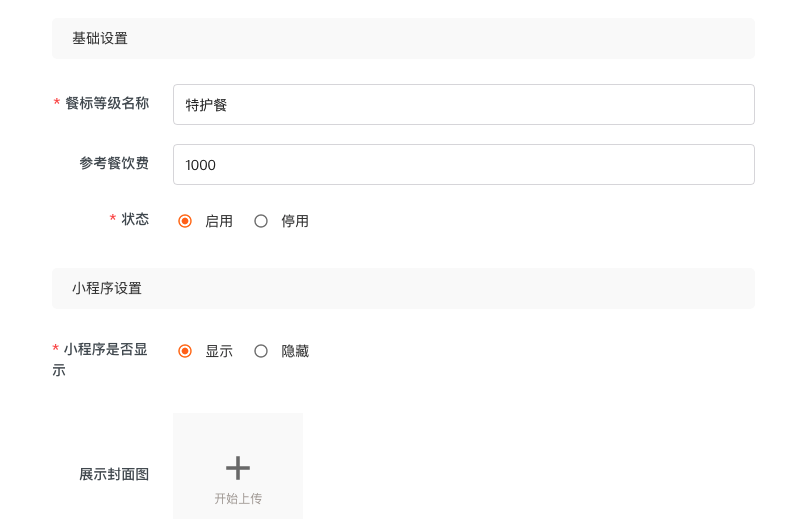
Task: Select the 停用 radio button
Action: 261,221
